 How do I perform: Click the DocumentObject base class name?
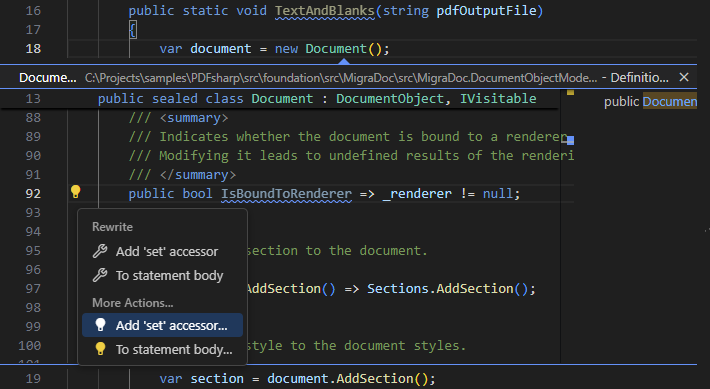tap(390, 99)
